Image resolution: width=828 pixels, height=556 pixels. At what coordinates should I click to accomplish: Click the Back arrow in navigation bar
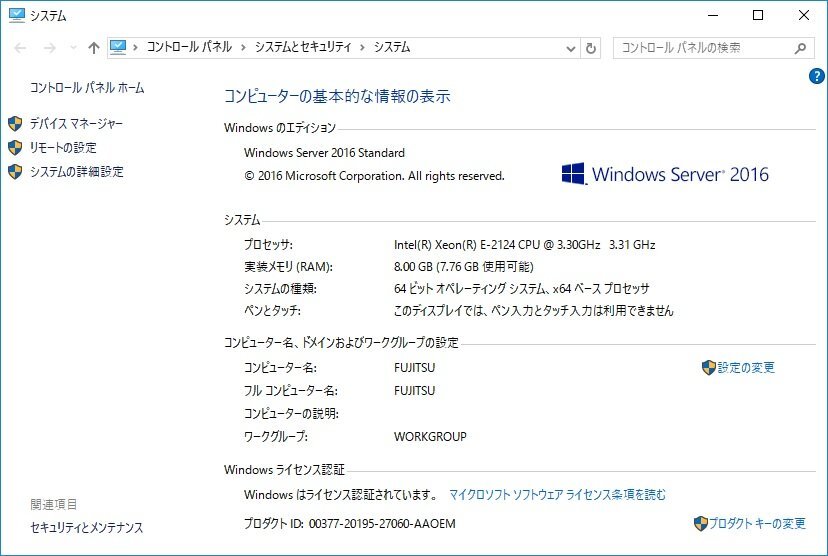(21, 48)
